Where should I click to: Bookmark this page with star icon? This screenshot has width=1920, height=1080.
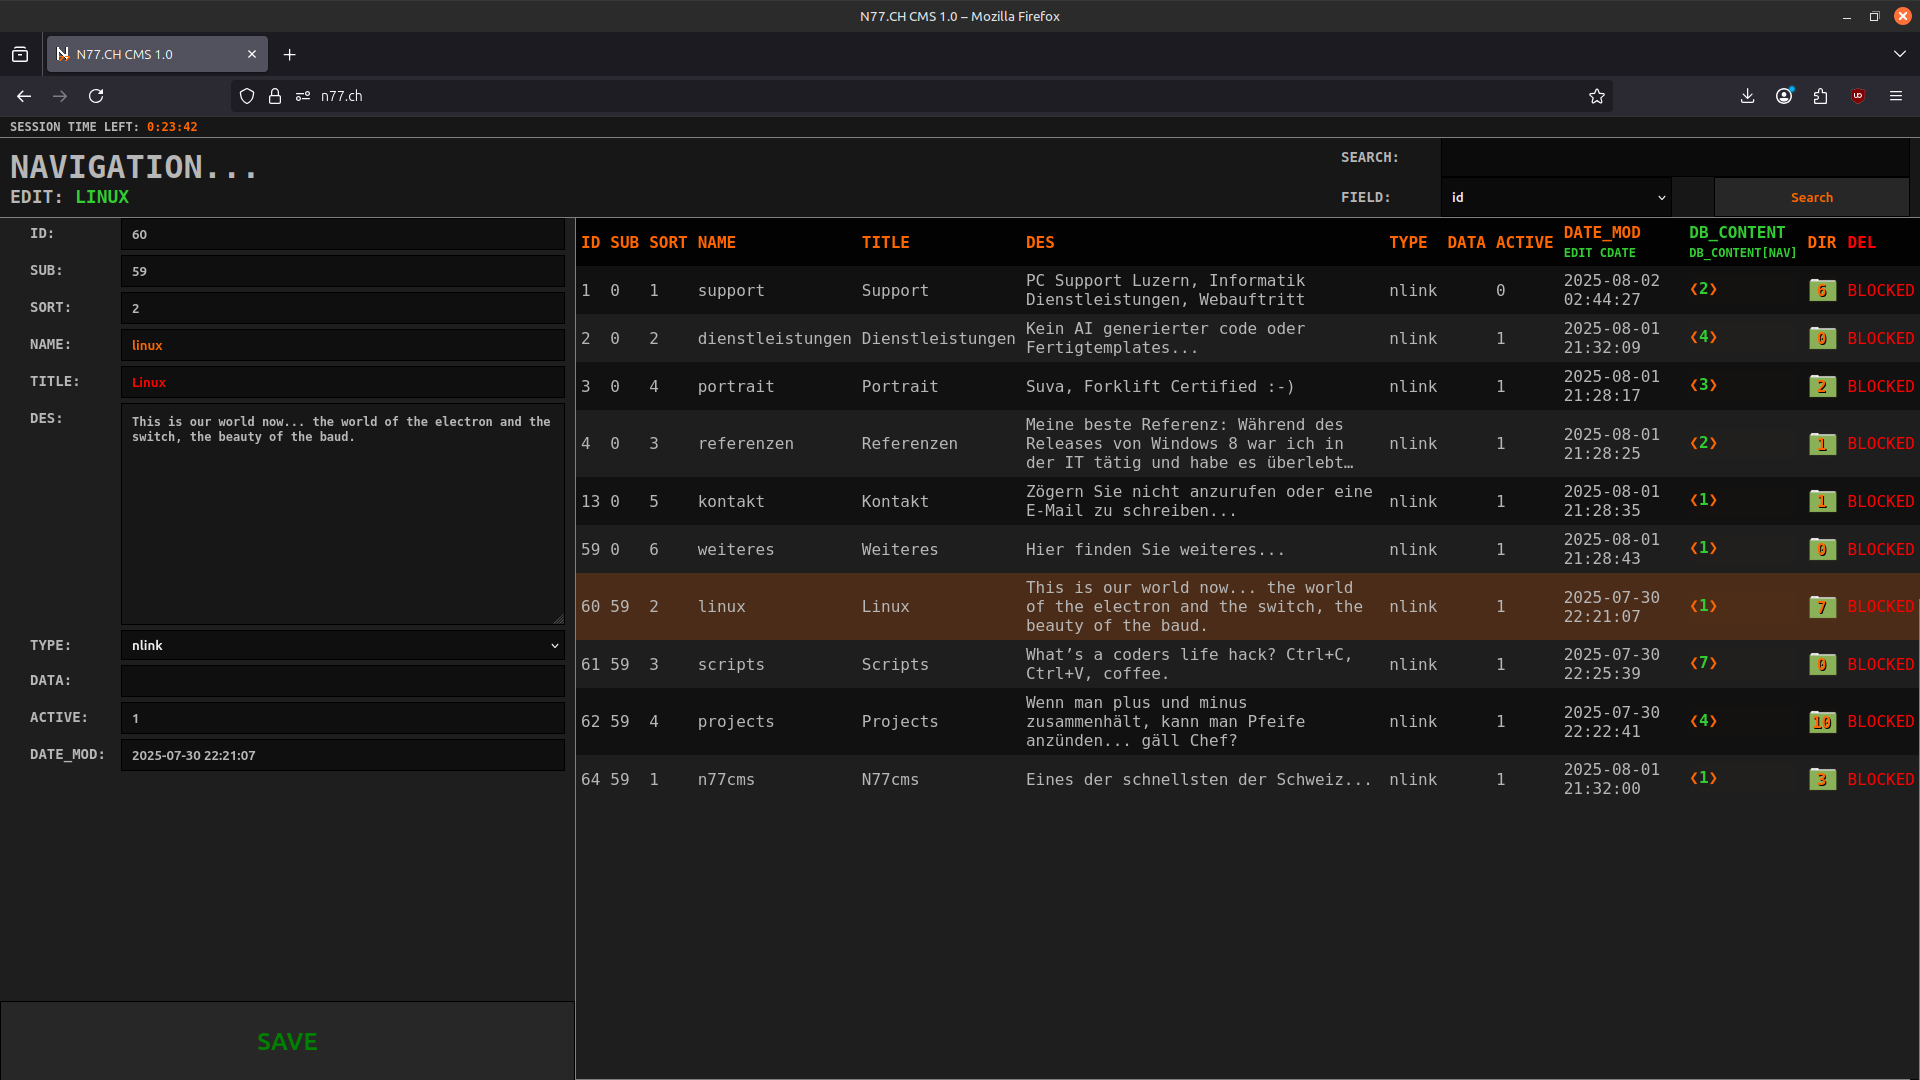point(1597,96)
